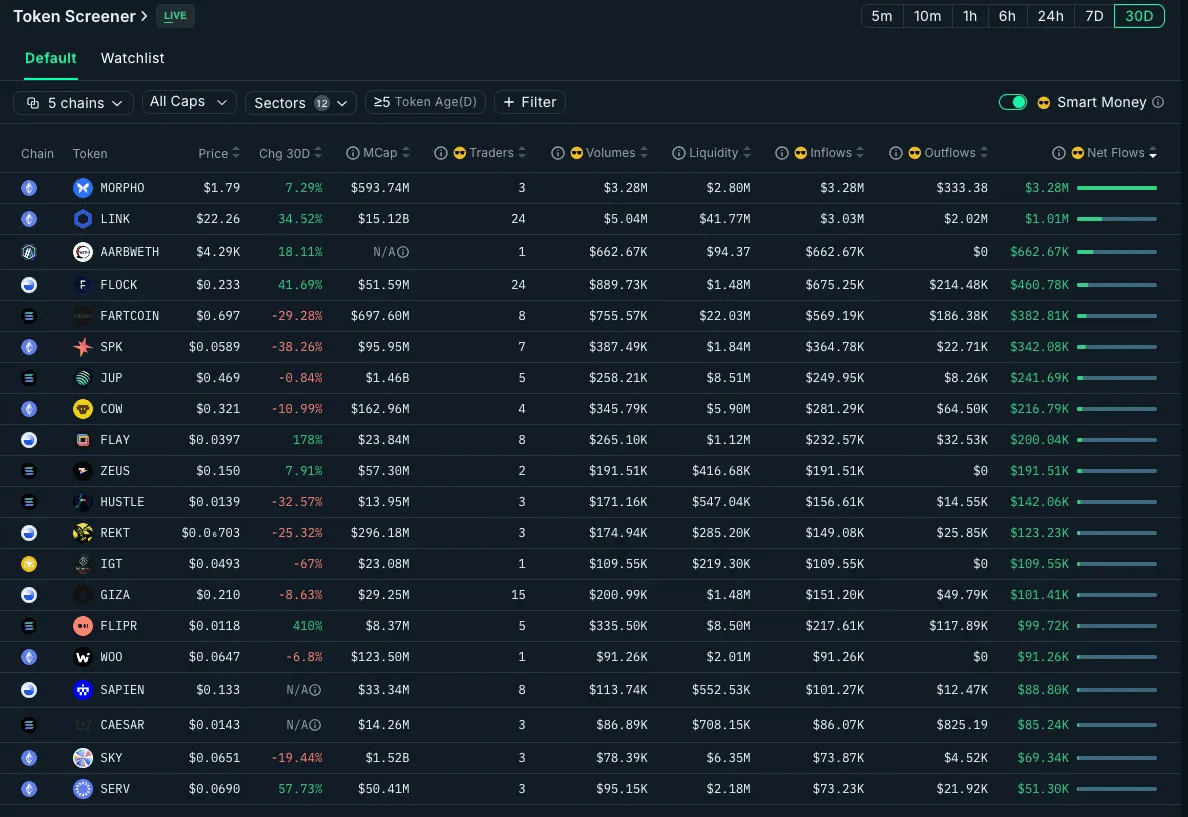1188x817 pixels.
Task: Click the FLOCK token logo
Action: 83,285
